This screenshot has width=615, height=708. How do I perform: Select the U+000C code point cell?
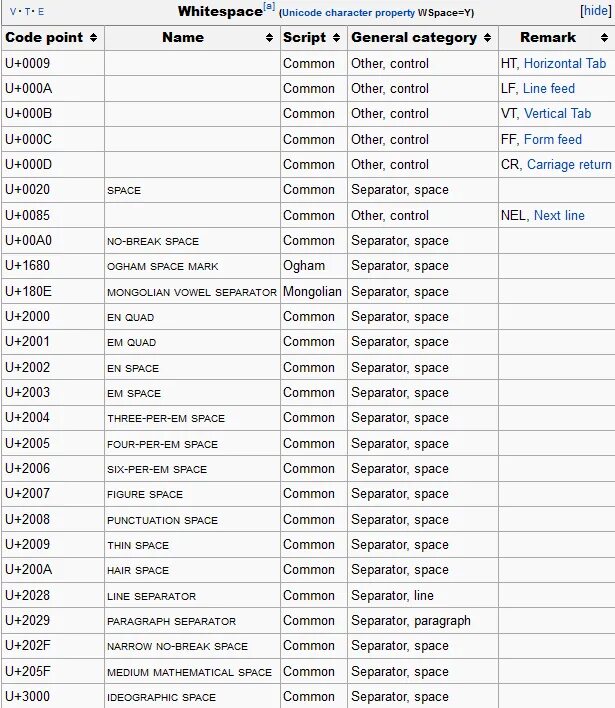click(53, 139)
